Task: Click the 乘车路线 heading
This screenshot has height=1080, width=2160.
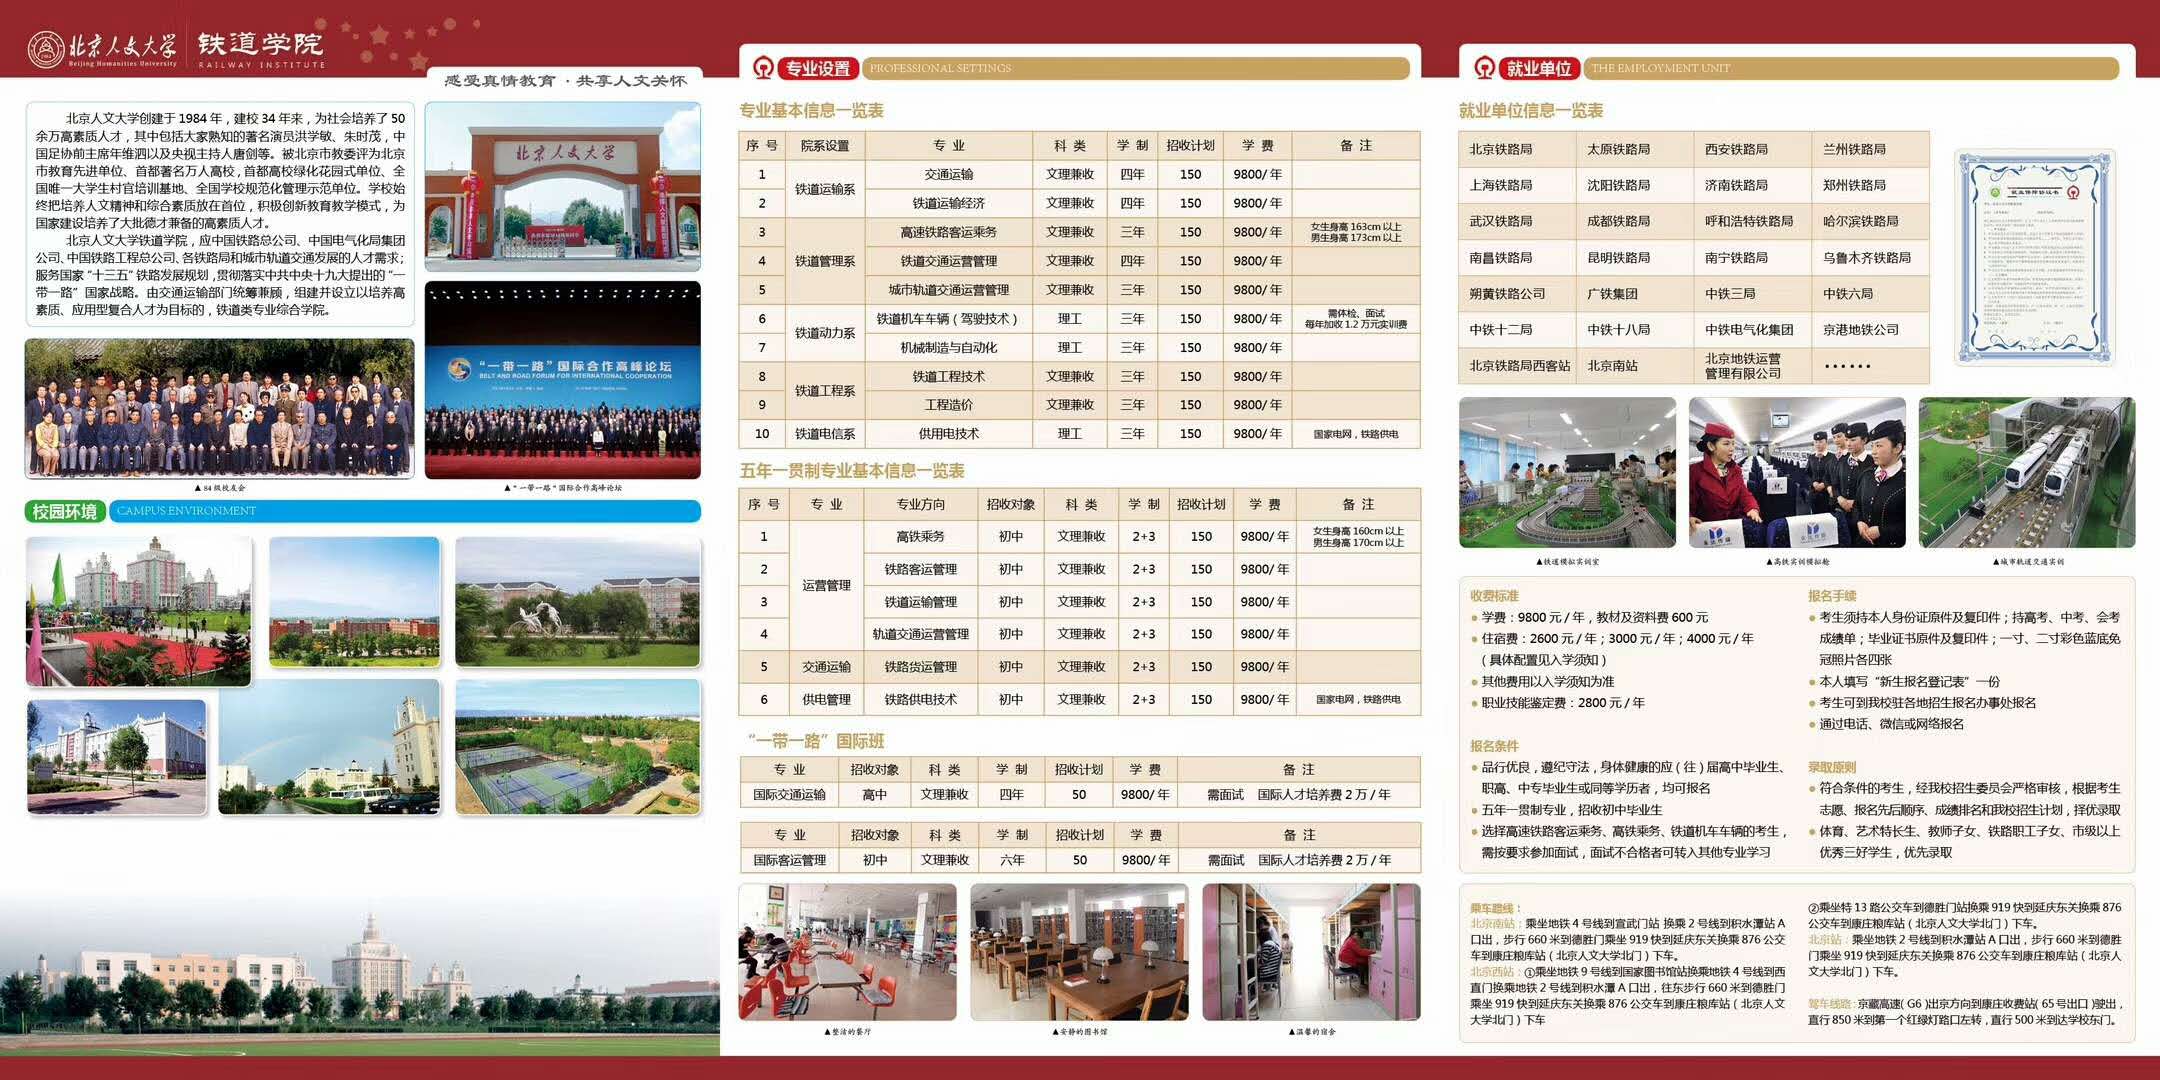Action: pyautogui.click(x=1495, y=908)
